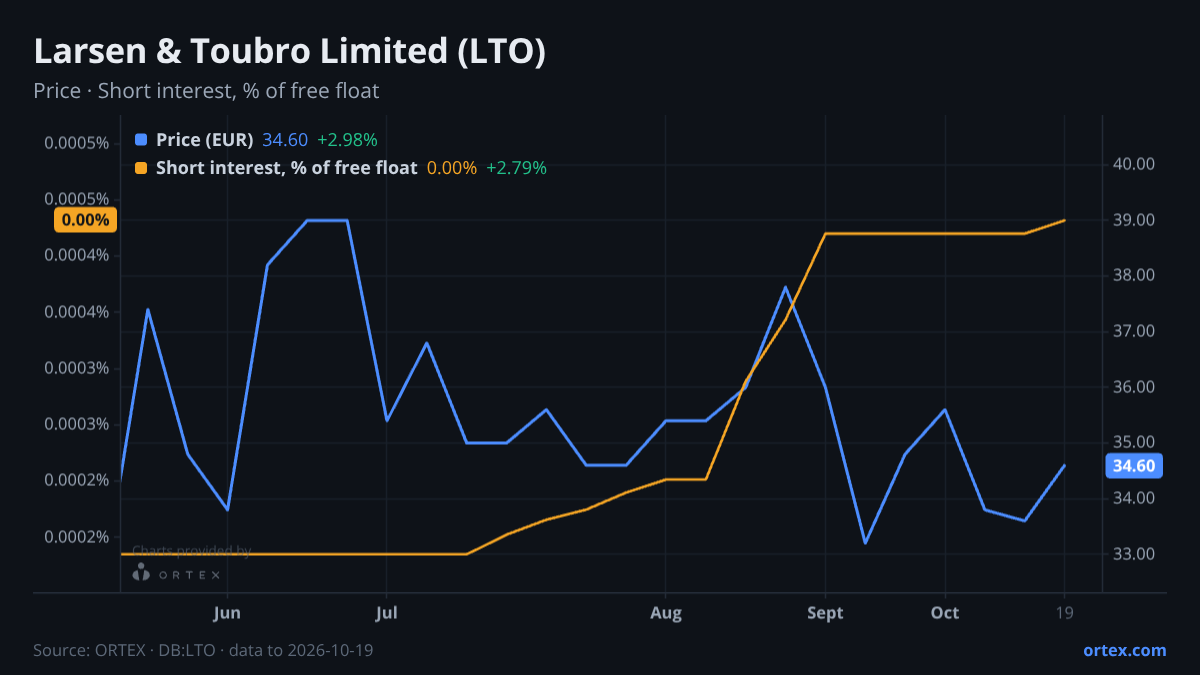
Task: Toggle the Short interest, % of free float label
Action: pos(286,168)
